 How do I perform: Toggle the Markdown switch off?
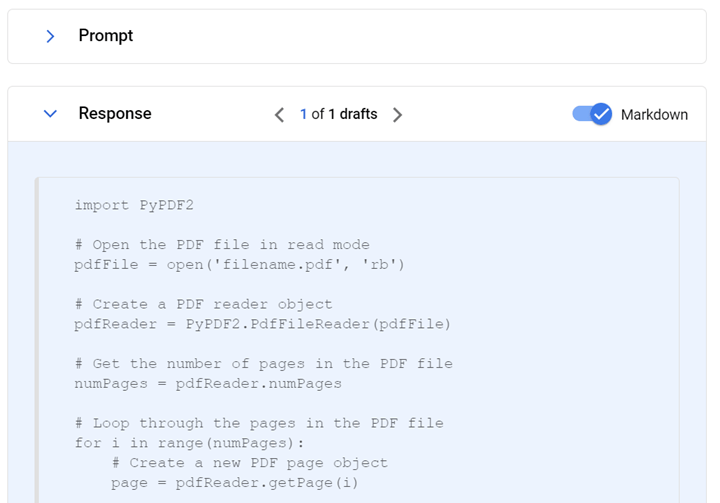[592, 114]
